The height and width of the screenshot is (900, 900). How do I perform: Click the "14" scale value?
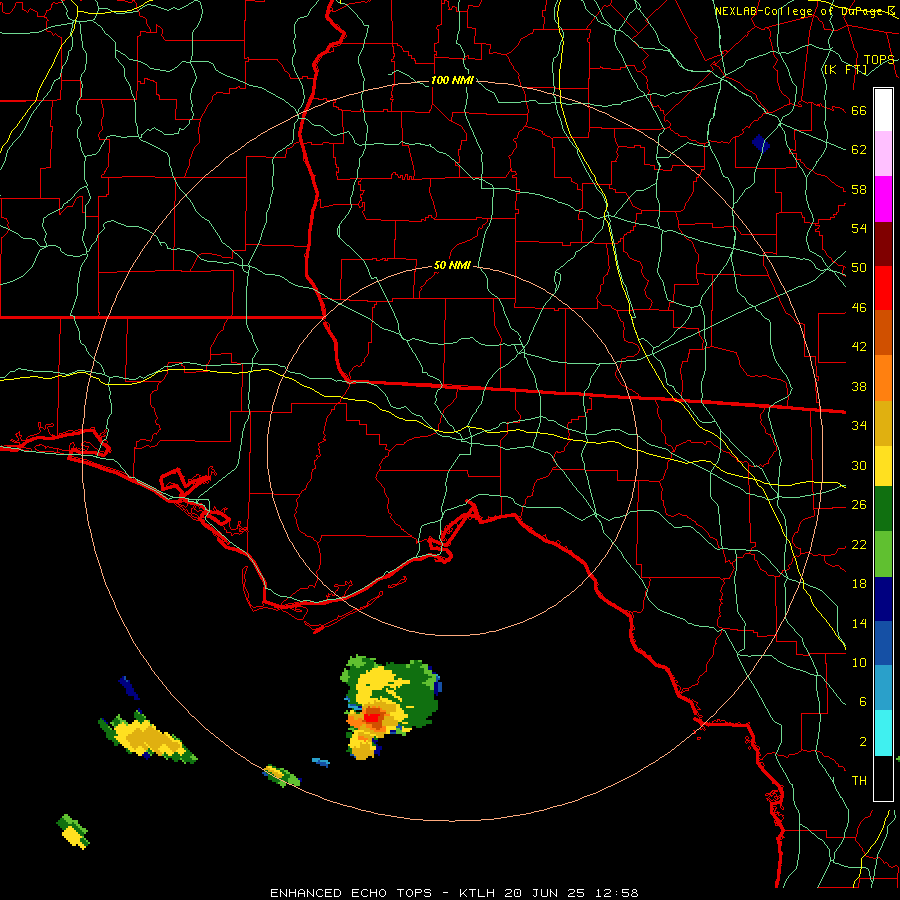(859, 623)
